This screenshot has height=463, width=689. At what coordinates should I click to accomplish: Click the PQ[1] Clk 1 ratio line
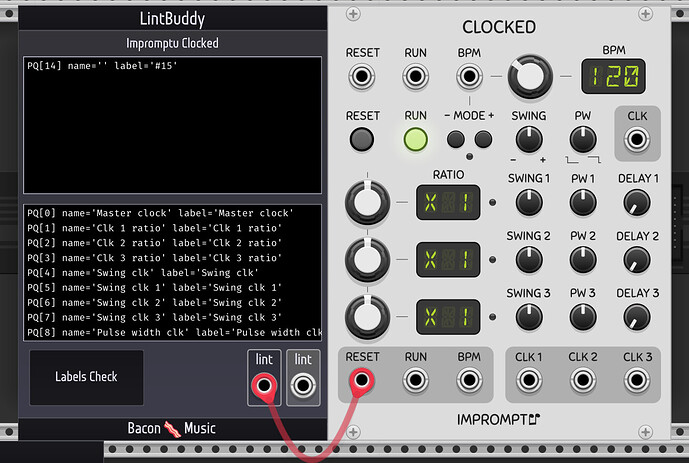[155, 228]
